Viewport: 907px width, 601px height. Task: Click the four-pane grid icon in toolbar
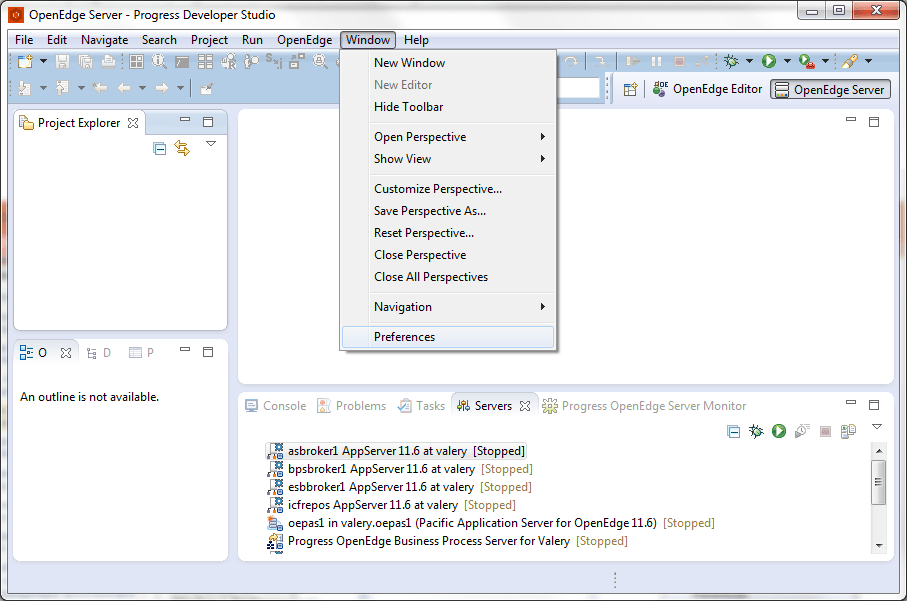pyautogui.click(x=137, y=61)
